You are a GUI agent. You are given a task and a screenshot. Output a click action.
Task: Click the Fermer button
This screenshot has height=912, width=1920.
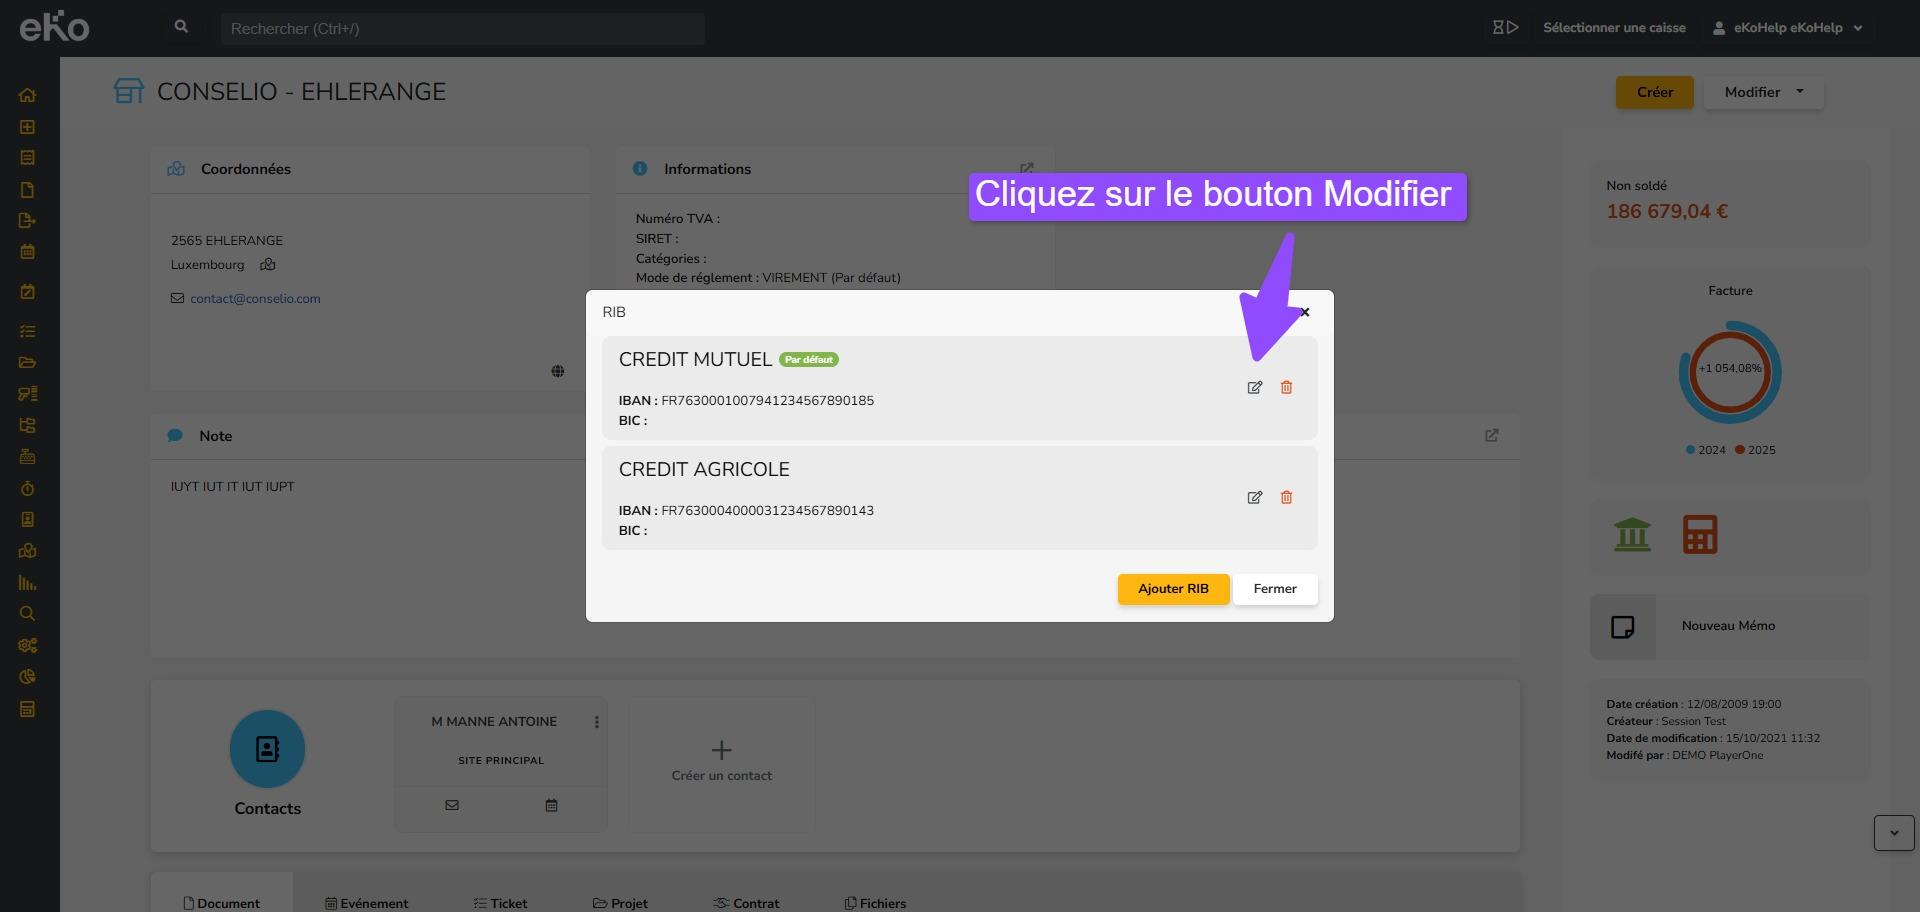(1274, 589)
